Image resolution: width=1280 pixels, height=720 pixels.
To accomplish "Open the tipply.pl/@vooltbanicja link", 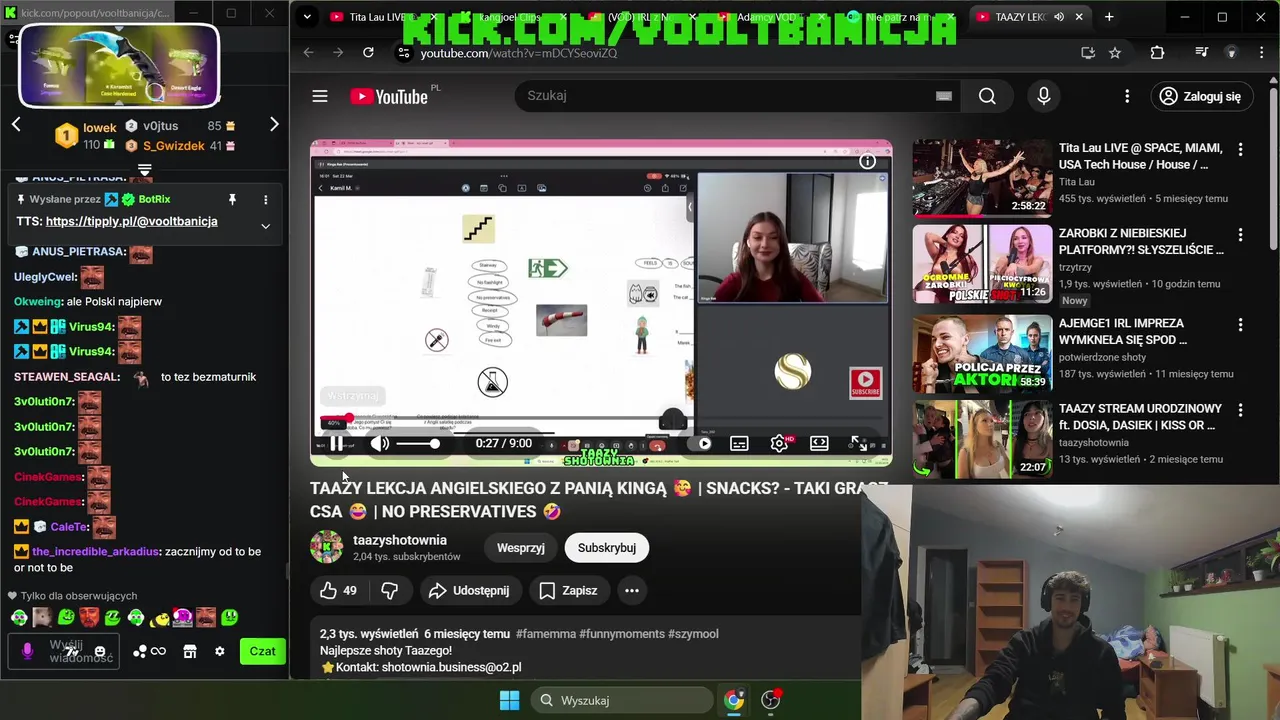I will pos(131,222).
